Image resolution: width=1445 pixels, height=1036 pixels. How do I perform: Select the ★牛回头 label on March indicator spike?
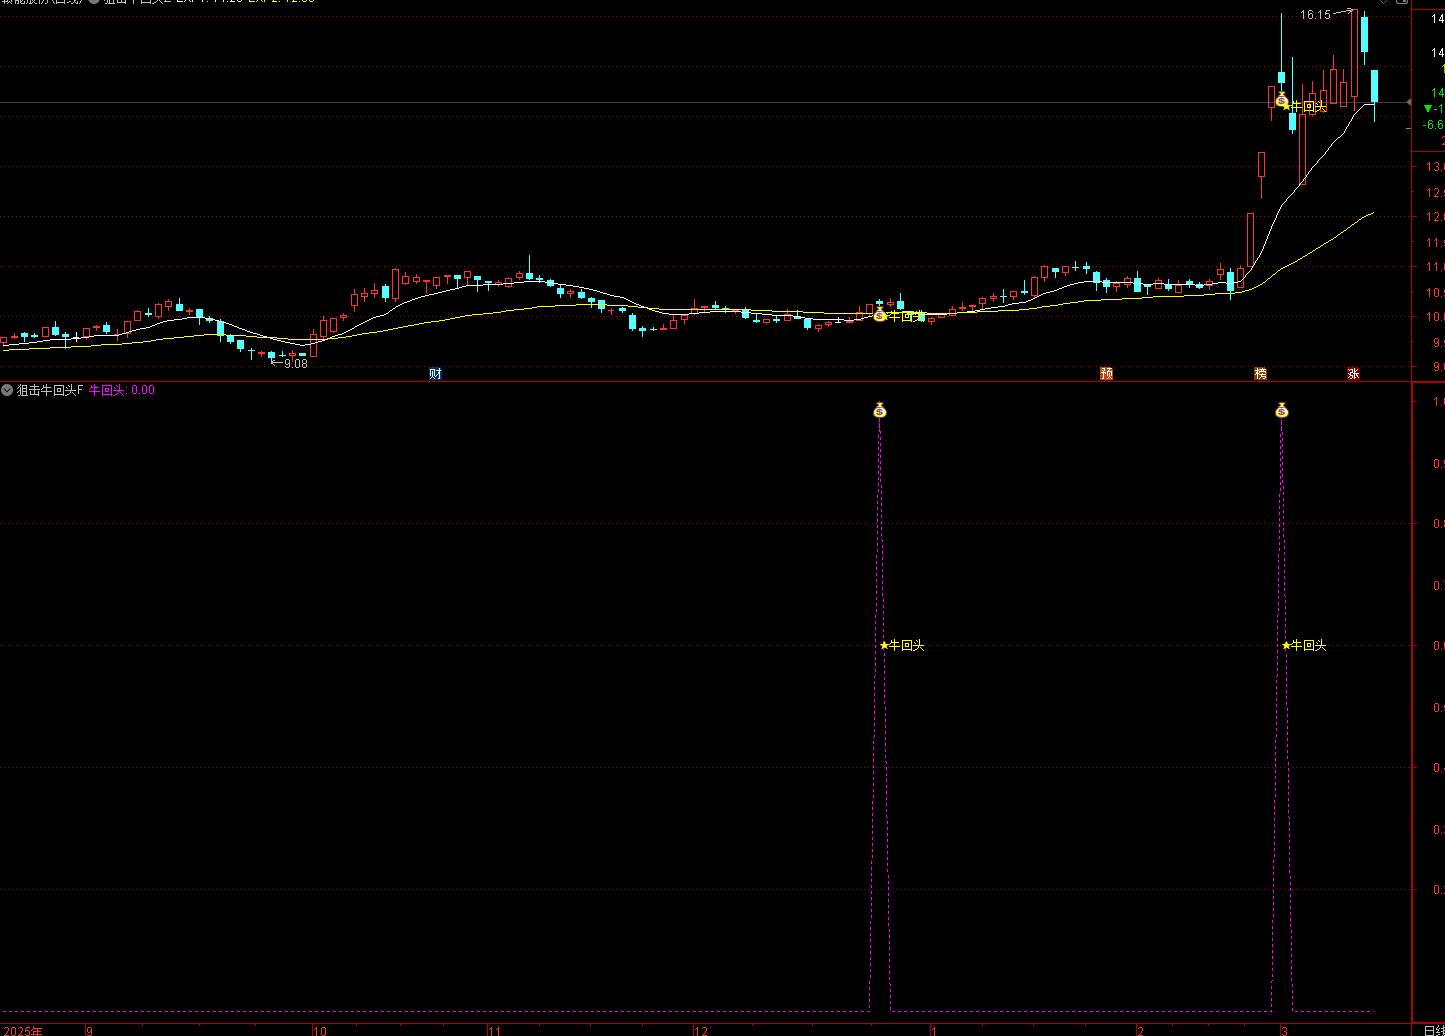1304,645
